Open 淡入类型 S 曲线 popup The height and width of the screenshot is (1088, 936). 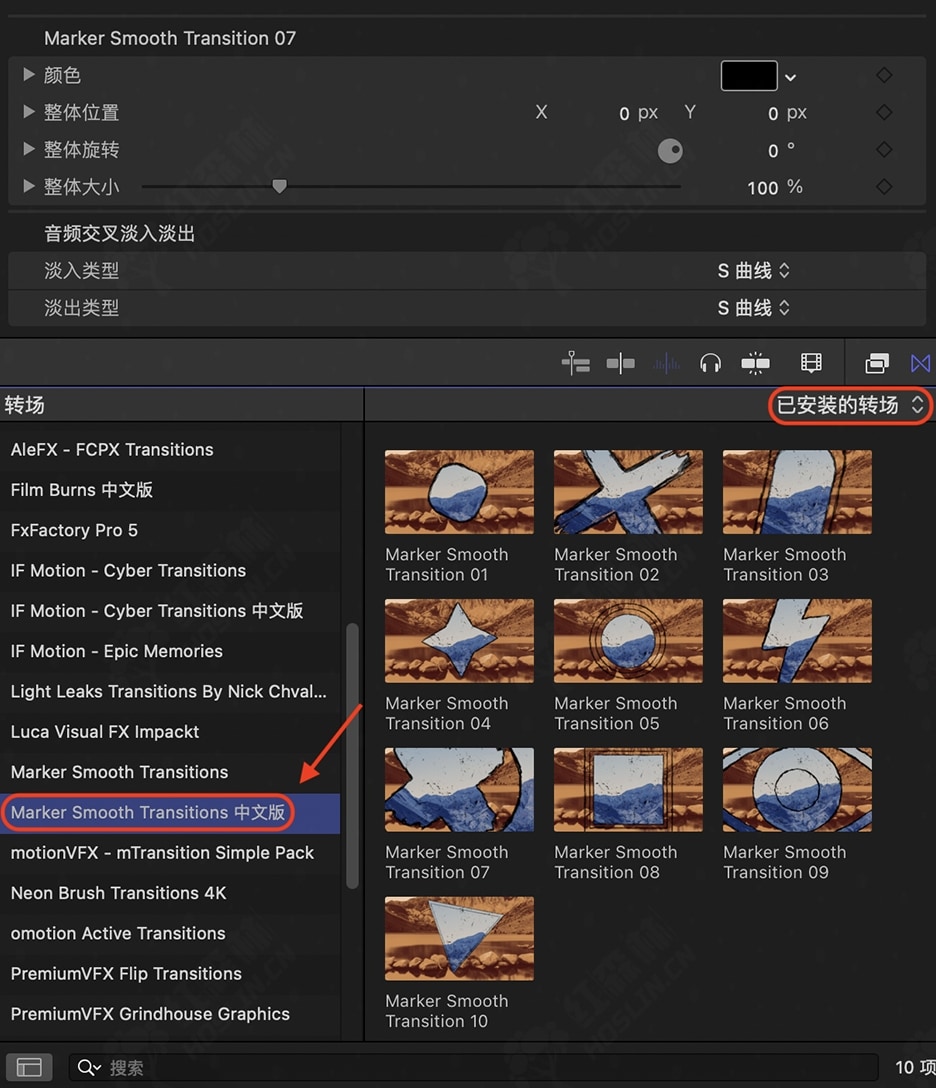[754, 271]
